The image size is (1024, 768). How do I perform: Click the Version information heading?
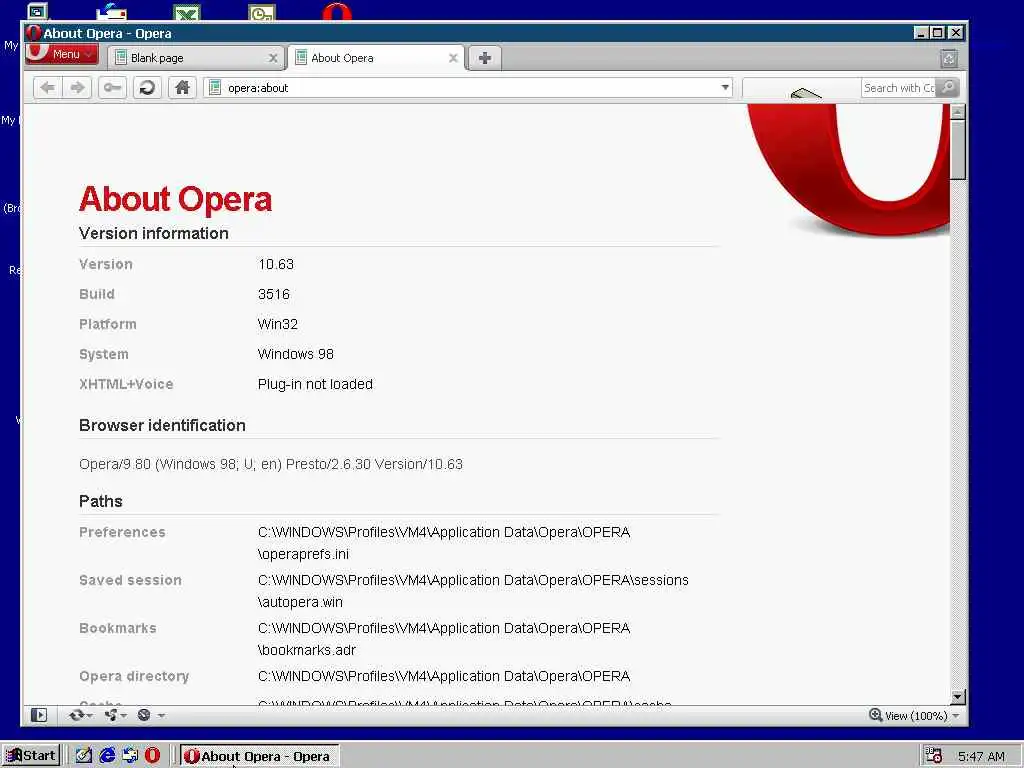[x=153, y=234]
